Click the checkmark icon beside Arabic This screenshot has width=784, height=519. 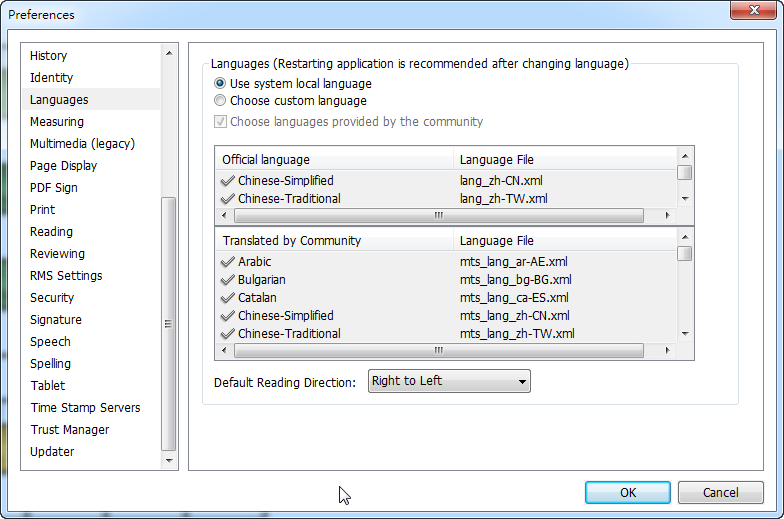click(228, 262)
